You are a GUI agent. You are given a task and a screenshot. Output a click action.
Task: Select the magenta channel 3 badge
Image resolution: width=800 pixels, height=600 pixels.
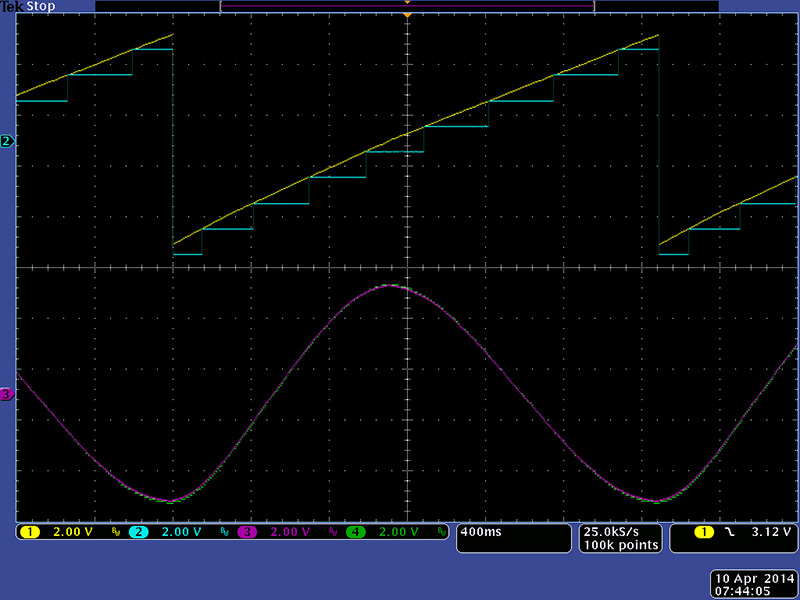click(247, 532)
